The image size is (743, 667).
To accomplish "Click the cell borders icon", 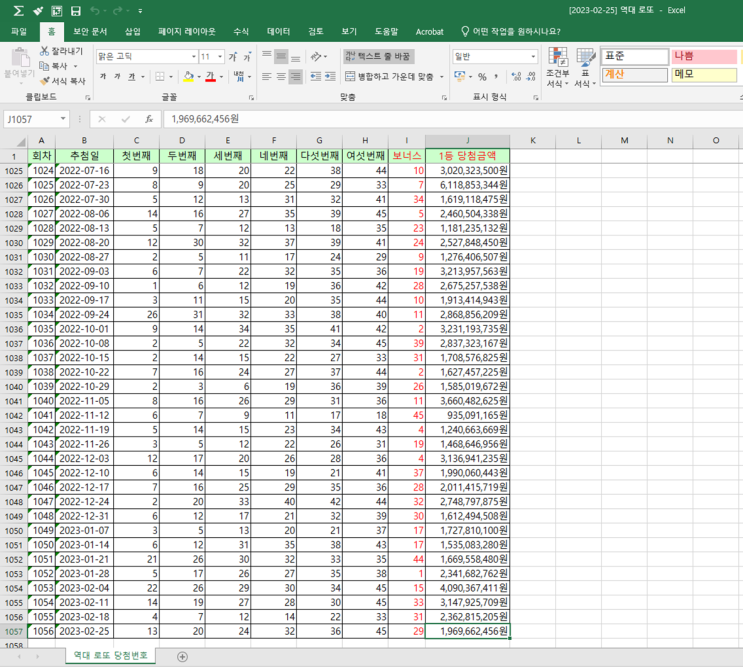I will click(160, 76).
